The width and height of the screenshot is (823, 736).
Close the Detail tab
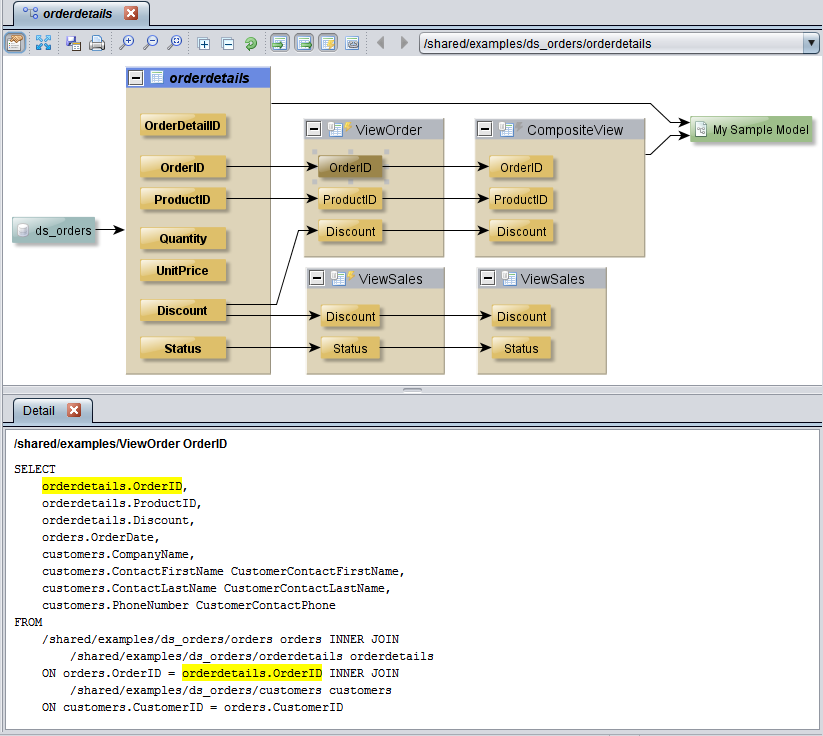[74, 411]
